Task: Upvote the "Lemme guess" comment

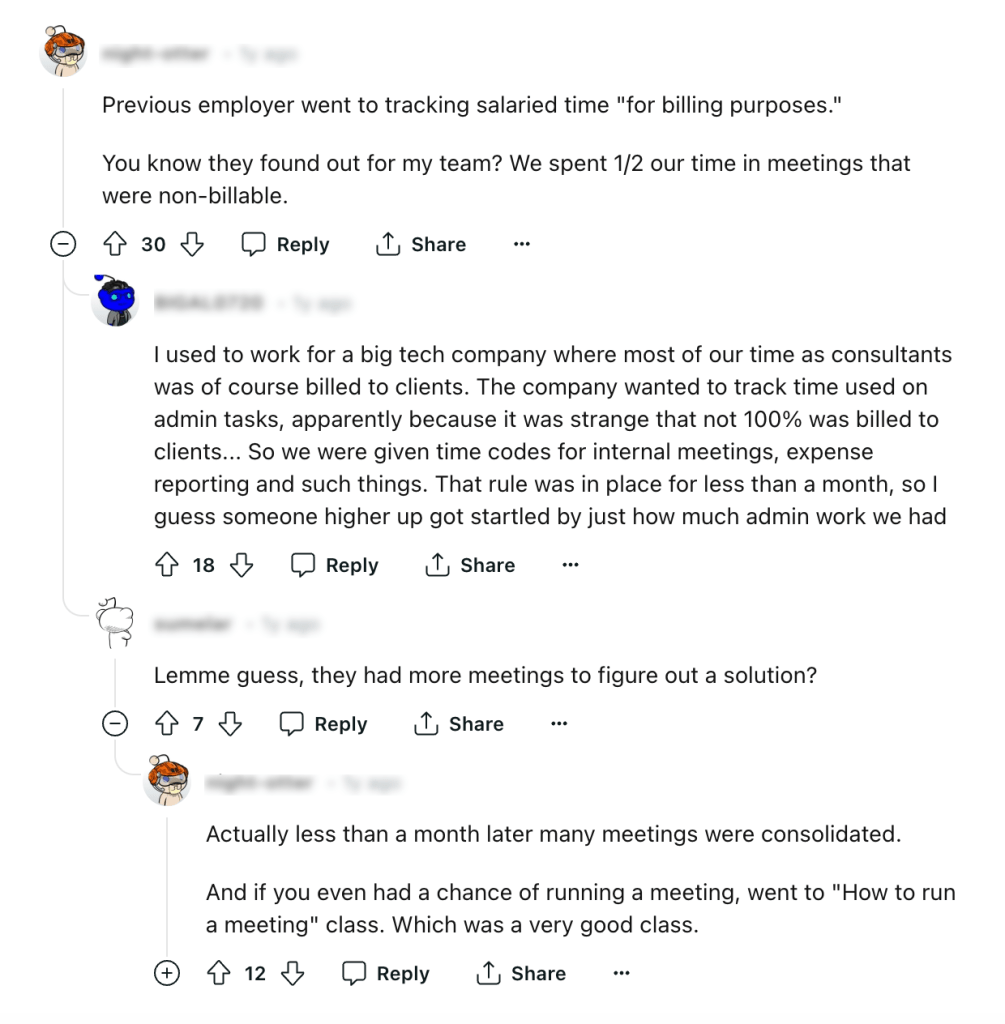Action: tap(166, 724)
